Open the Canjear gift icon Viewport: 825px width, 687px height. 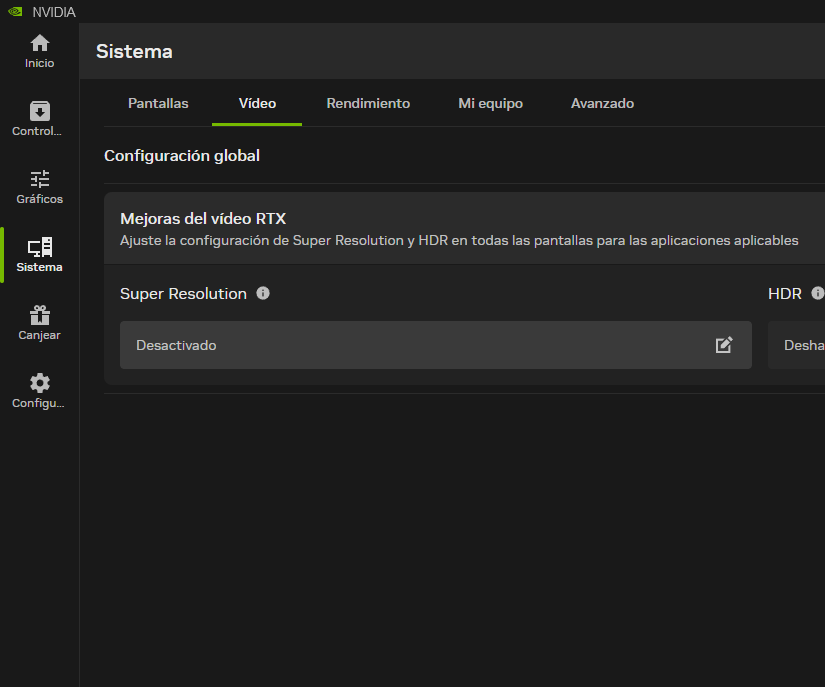point(39,315)
